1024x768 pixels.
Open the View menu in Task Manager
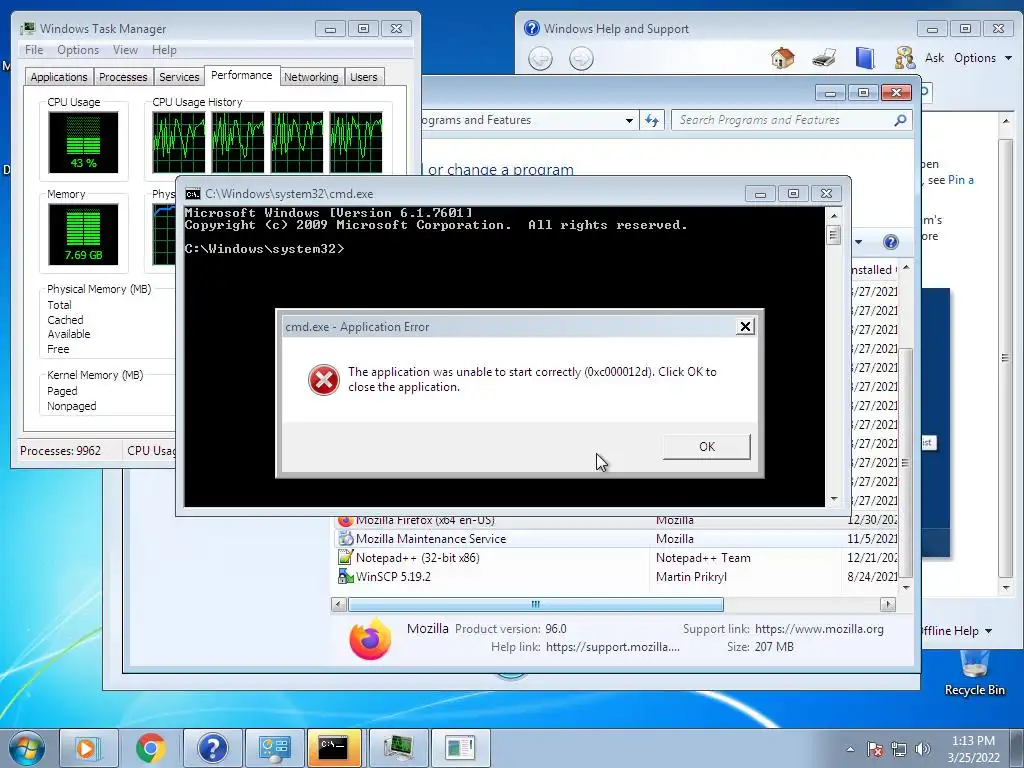point(125,50)
